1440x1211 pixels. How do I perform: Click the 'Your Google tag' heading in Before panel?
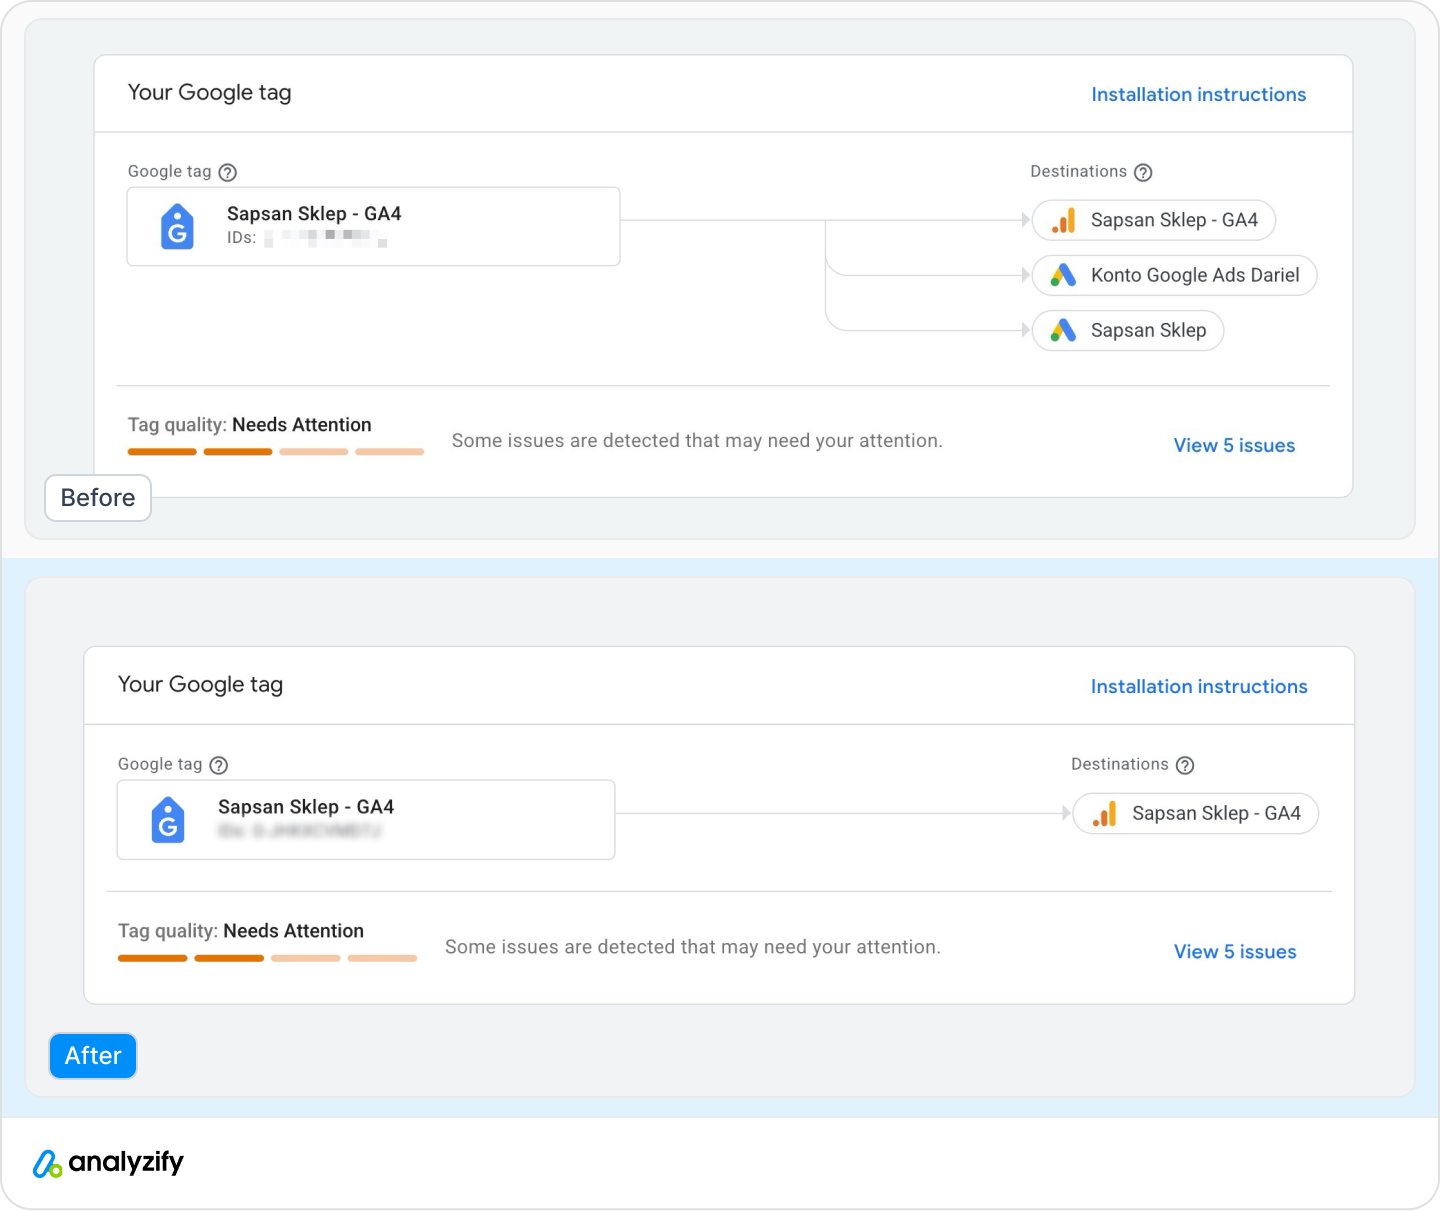[210, 93]
